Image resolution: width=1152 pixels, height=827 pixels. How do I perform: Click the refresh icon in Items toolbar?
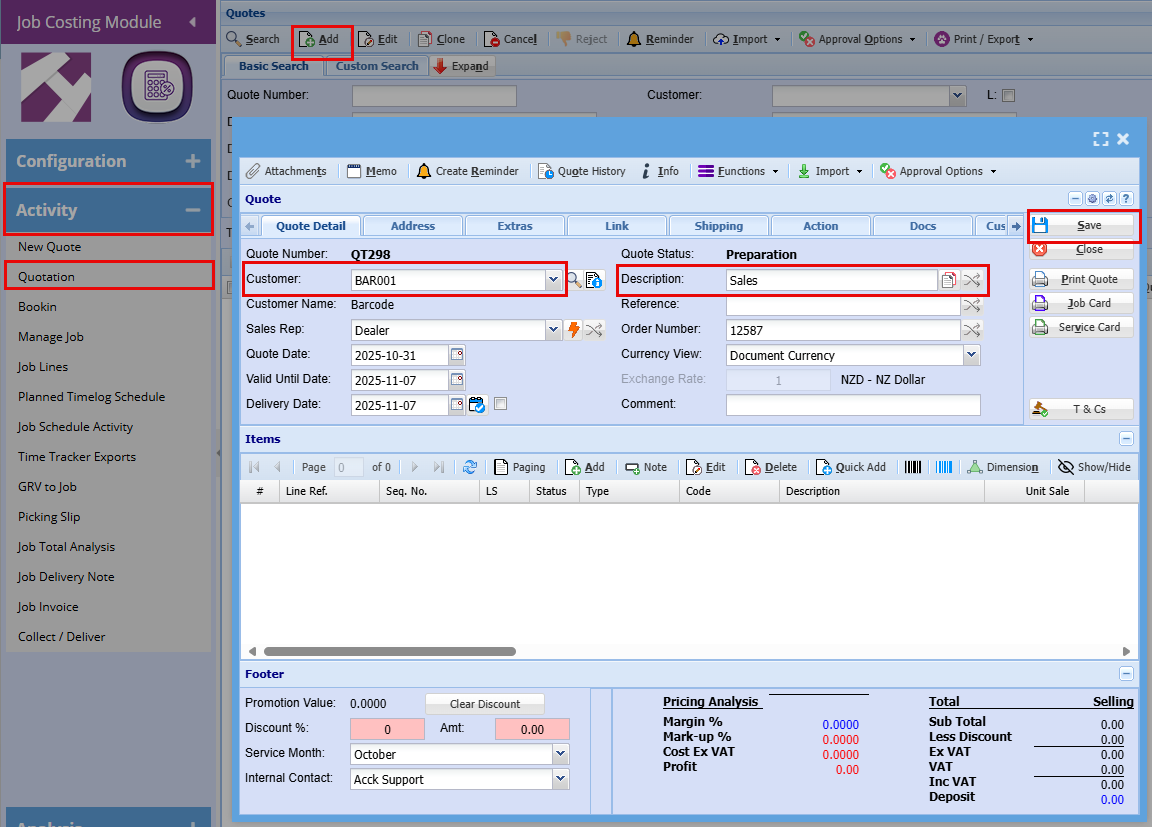(x=470, y=467)
